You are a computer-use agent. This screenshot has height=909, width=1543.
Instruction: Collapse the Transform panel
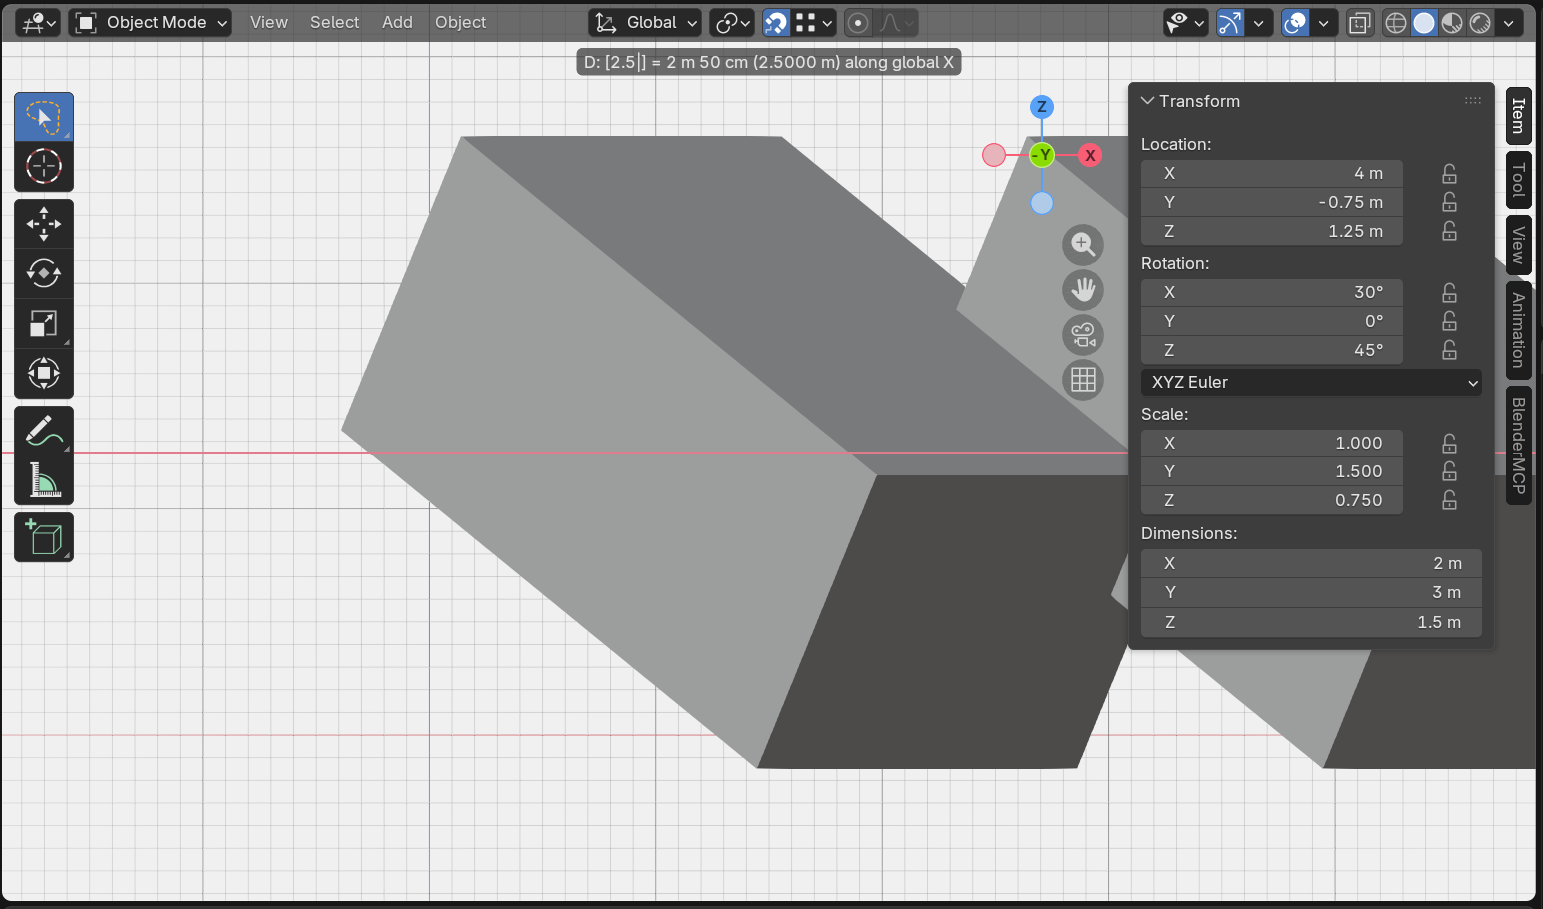tap(1148, 101)
